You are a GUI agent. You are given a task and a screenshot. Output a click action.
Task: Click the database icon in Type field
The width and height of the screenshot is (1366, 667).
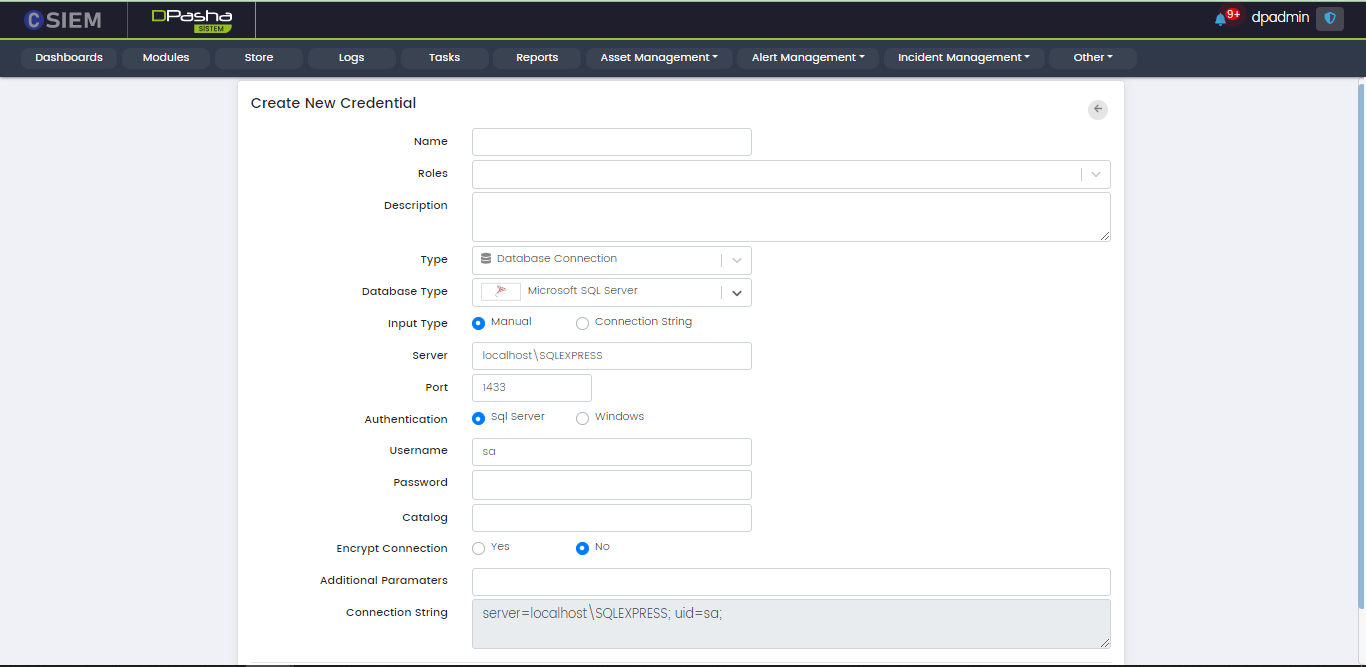486,259
